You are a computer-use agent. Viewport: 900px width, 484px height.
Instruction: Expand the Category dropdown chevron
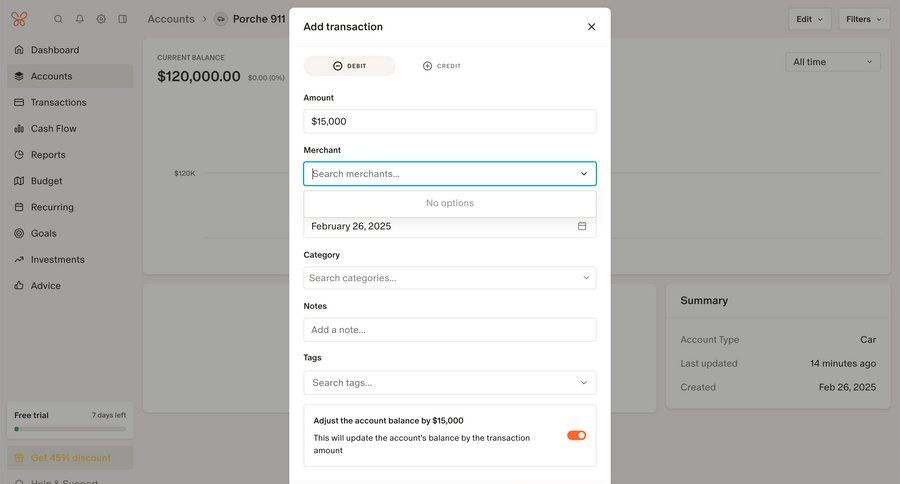[586, 278]
